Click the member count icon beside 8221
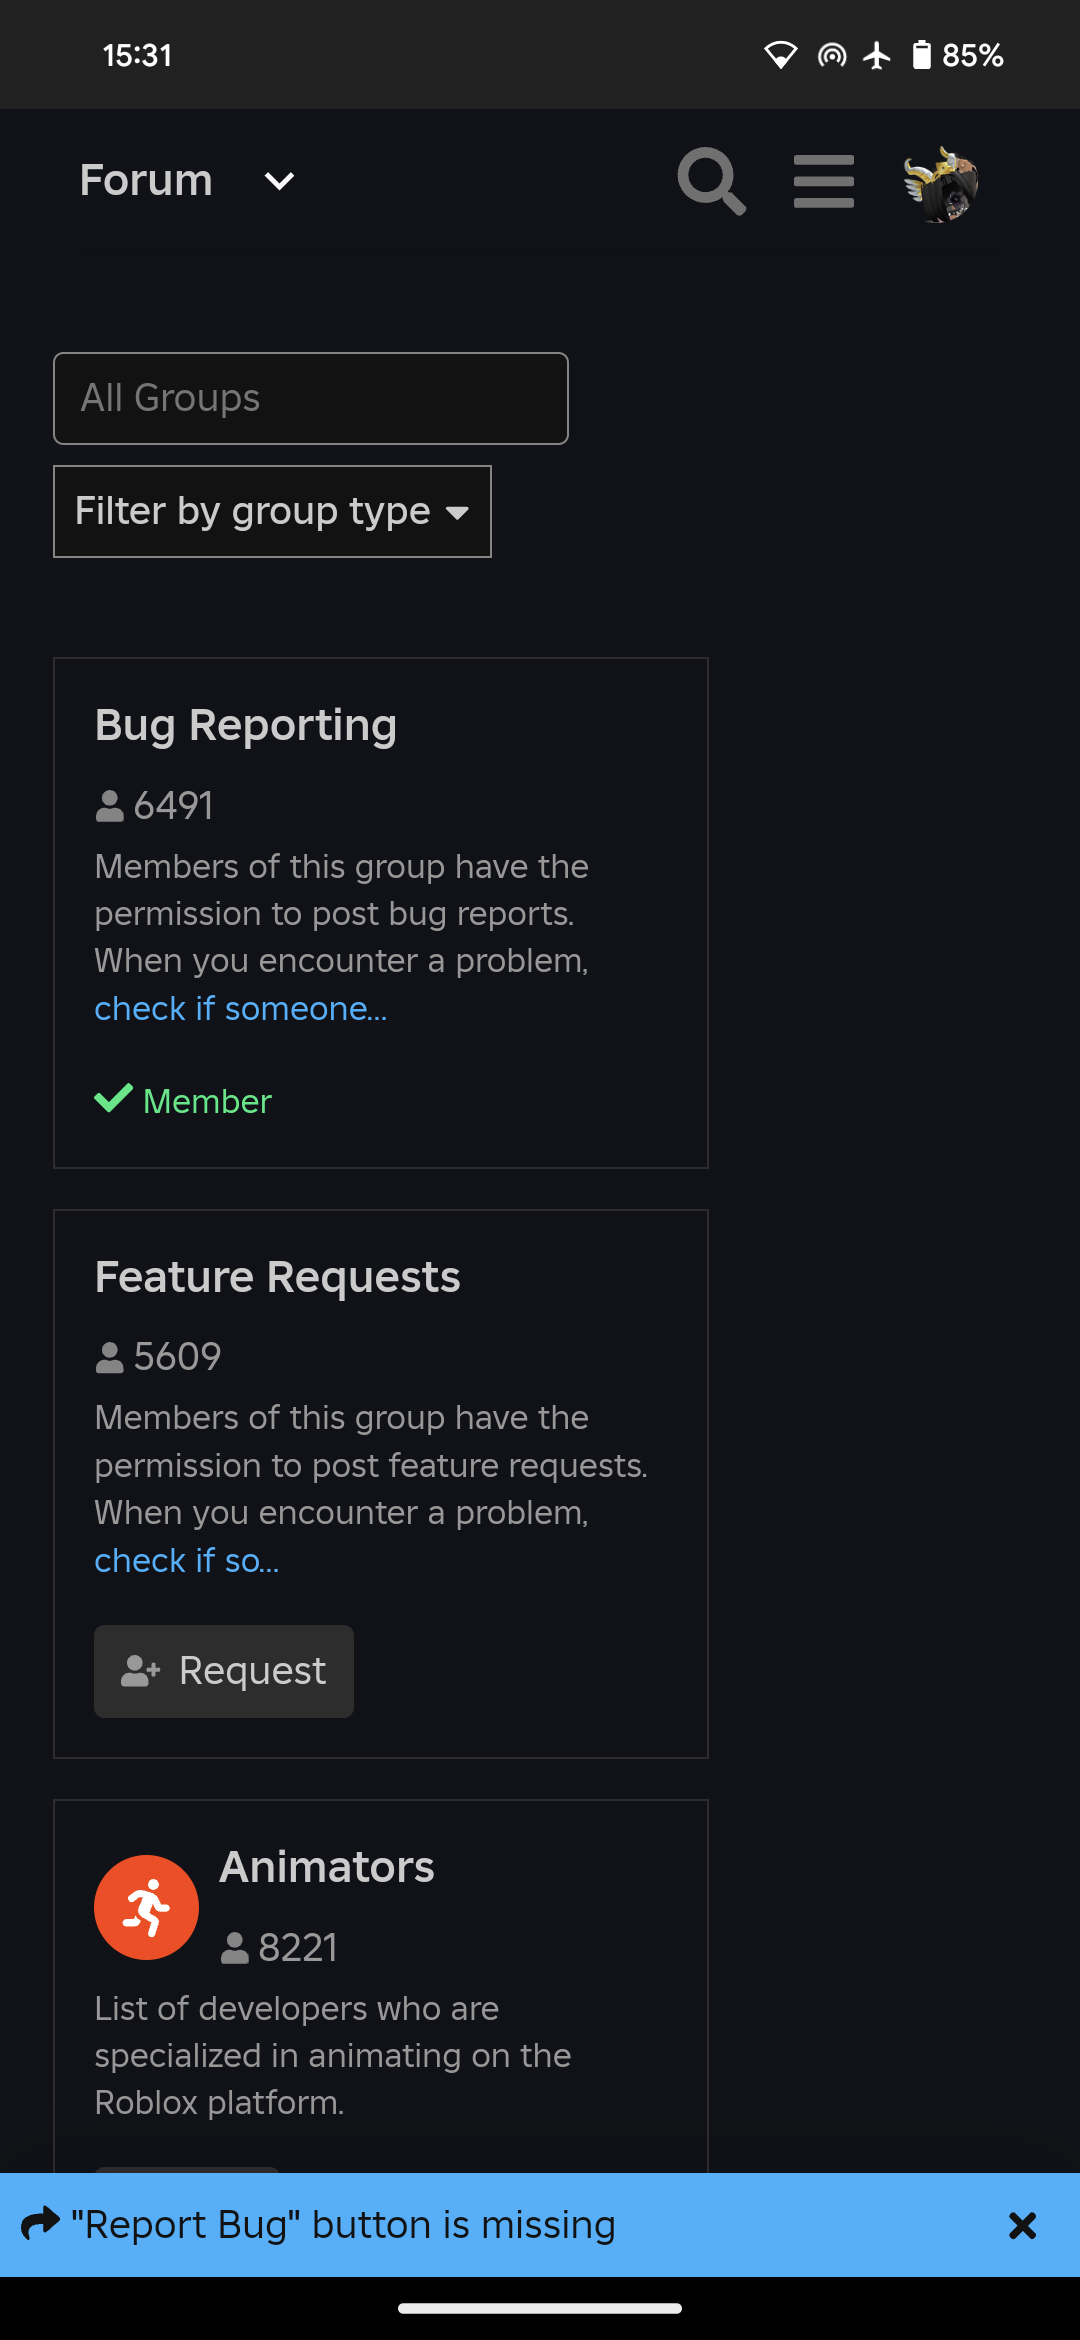1080x2340 pixels. tap(234, 1948)
